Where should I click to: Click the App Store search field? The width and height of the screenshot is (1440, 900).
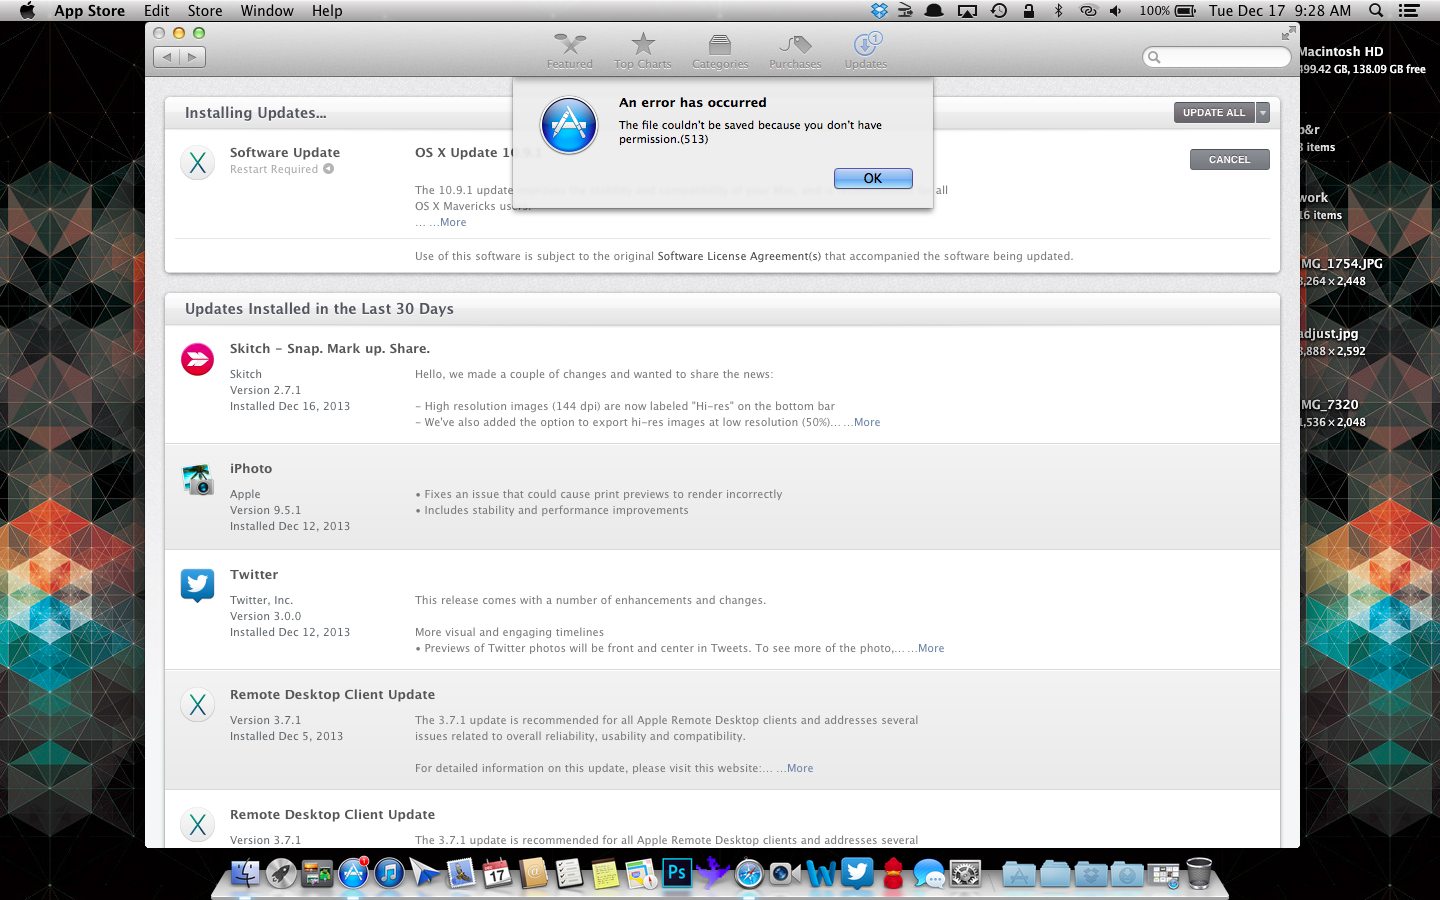point(1217,57)
